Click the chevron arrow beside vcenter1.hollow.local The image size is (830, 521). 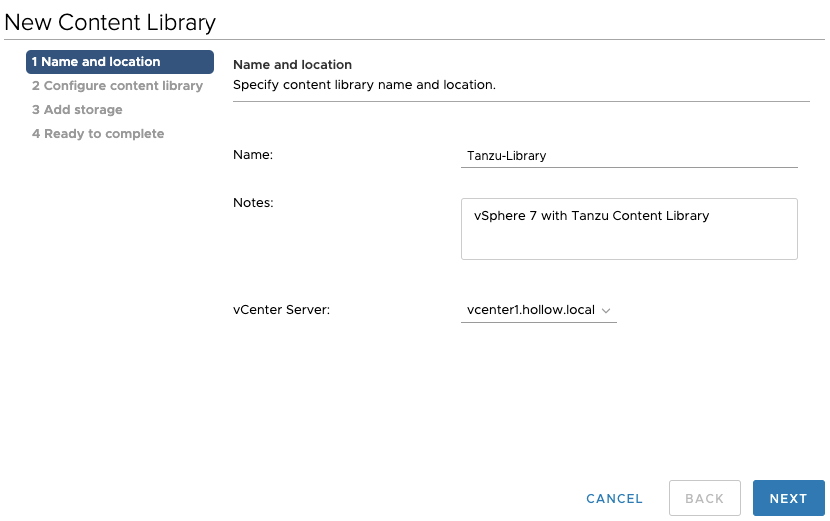pos(606,311)
